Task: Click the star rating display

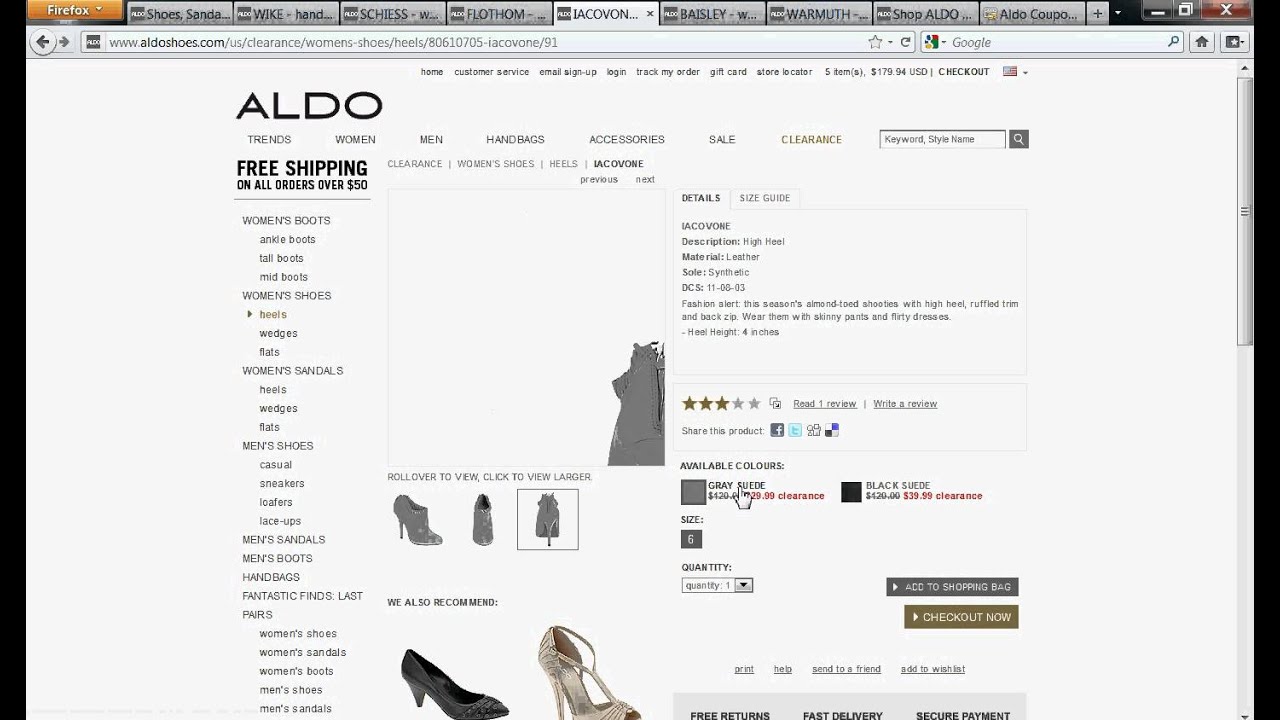Action: [x=721, y=404]
